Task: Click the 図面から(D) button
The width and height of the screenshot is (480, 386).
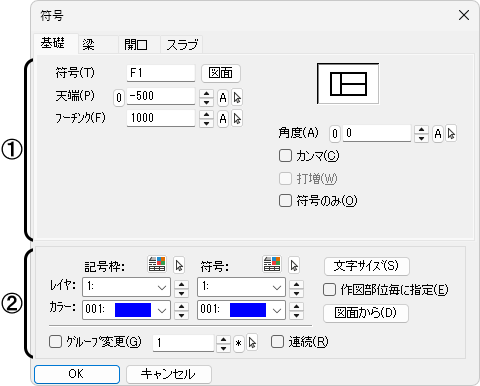Action: (x=366, y=313)
